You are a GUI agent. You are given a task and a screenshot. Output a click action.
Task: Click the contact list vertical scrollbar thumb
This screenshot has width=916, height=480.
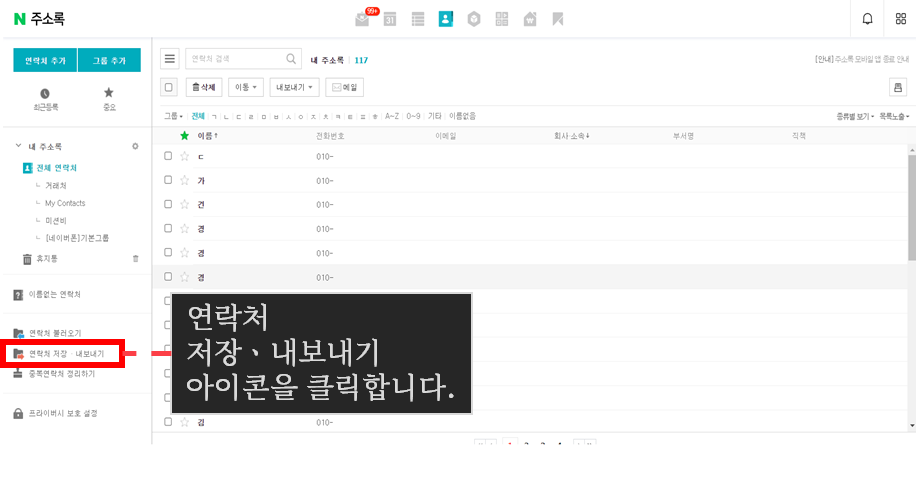[912, 207]
